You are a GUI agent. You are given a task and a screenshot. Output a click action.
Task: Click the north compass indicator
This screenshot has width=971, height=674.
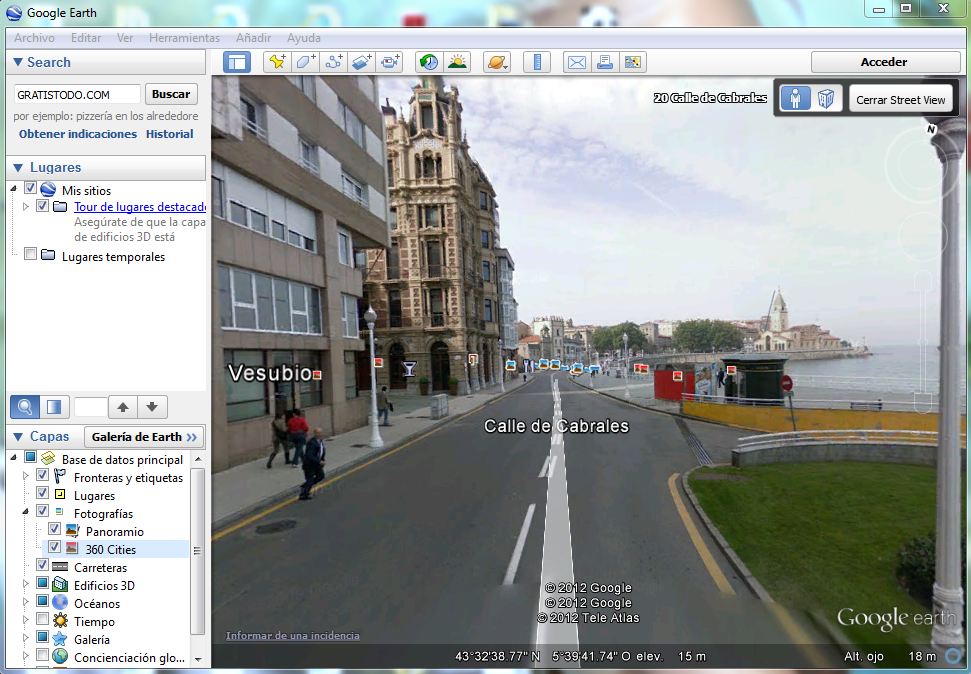pos(930,129)
